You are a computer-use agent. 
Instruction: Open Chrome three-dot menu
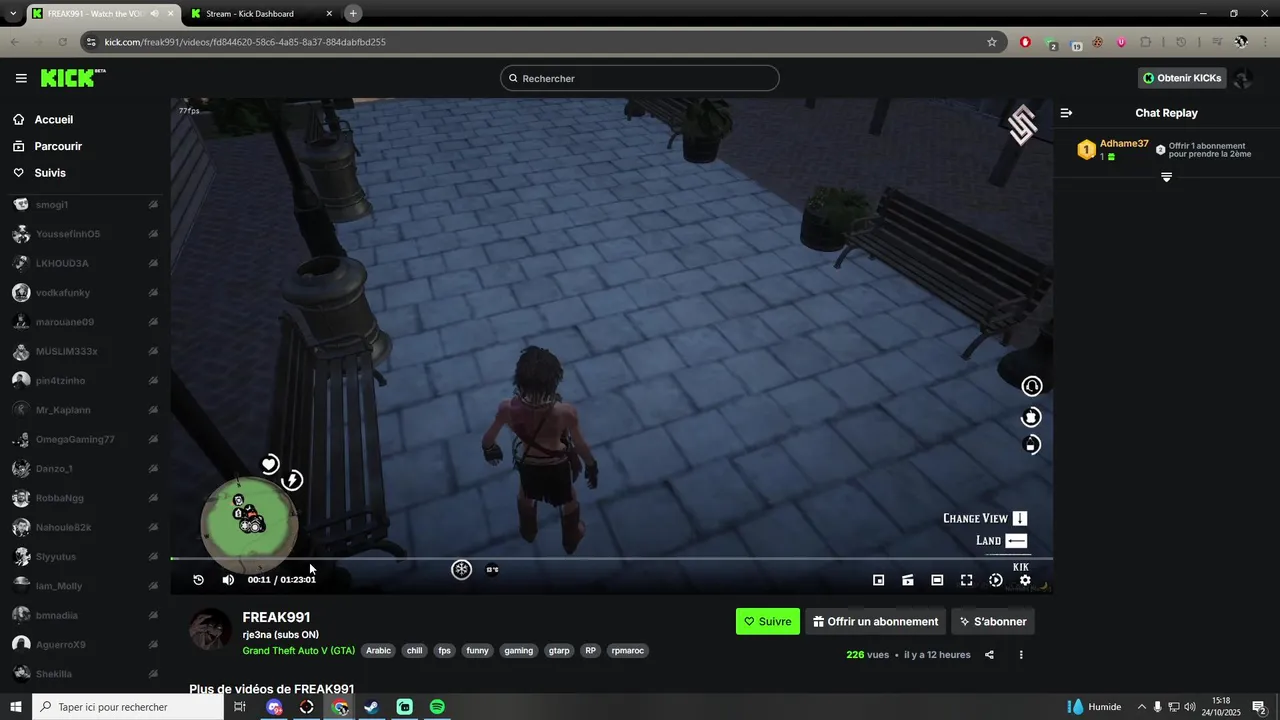(x=1265, y=42)
